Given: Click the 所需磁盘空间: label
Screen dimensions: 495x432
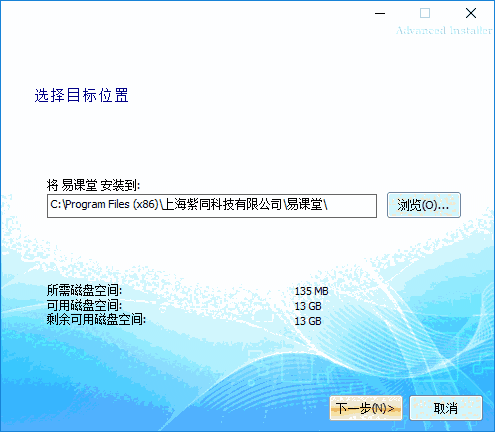Looking at the screenshot, I should [x=84, y=290].
